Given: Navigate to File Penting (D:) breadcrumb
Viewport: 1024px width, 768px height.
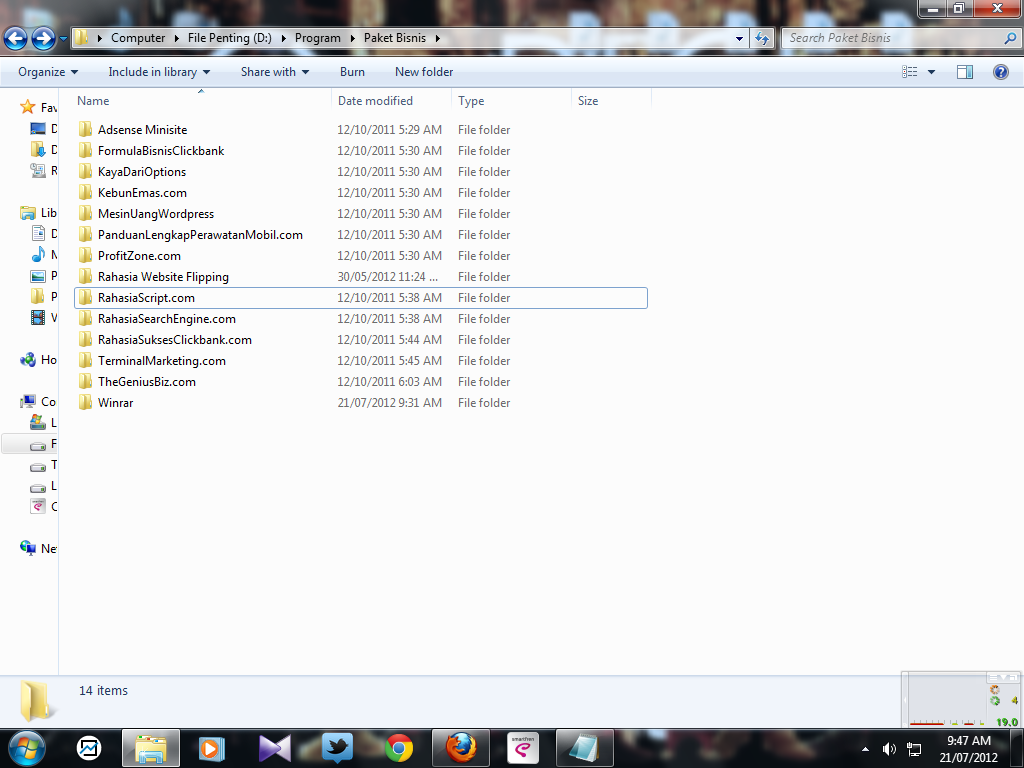Looking at the screenshot, I should coord(229,38).
